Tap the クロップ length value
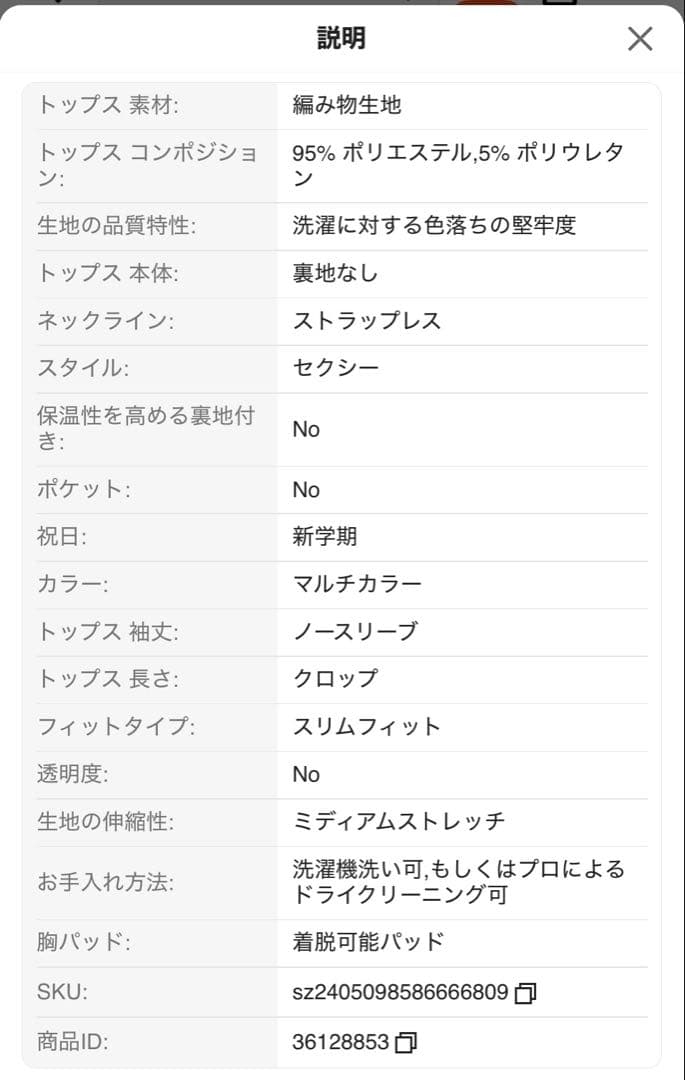The width and height of the screenshot is (685, 1080). (x=335, y=679)
